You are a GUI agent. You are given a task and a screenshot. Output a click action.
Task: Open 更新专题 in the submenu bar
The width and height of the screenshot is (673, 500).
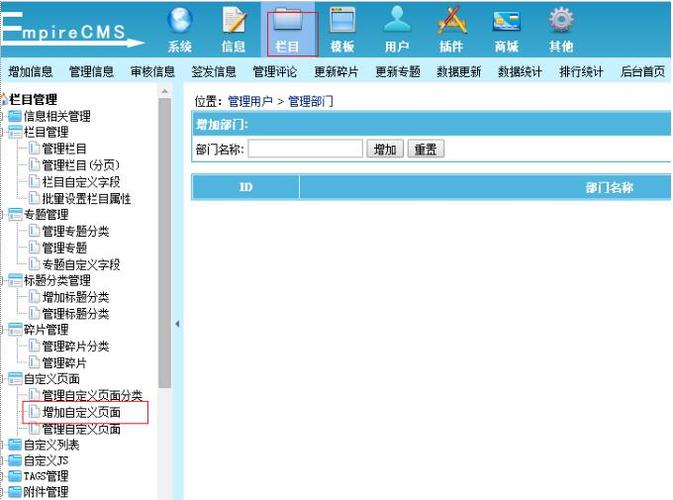pos(398,71)
